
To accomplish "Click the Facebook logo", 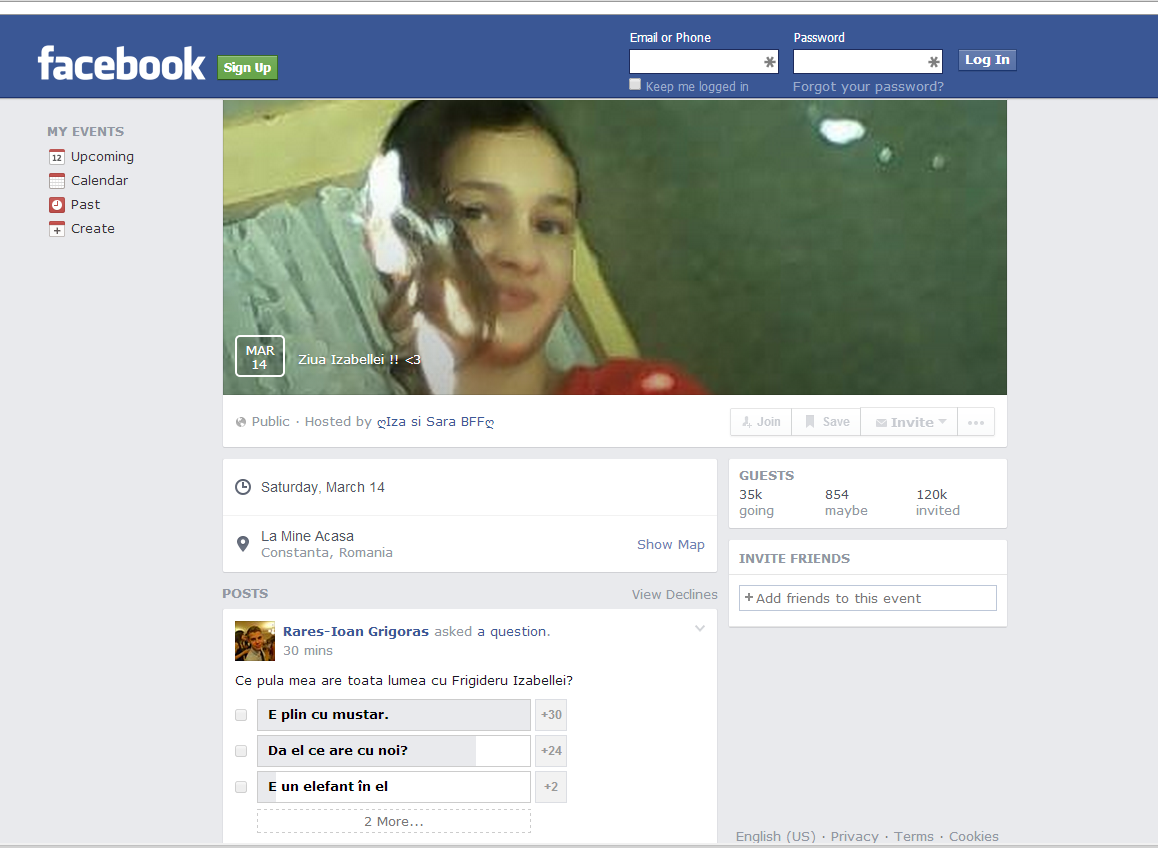I will [x=121, y=64].
